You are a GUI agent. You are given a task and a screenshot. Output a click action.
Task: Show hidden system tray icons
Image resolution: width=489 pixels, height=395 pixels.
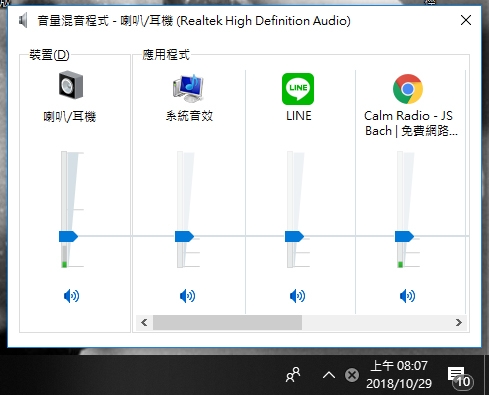point(329,375)
